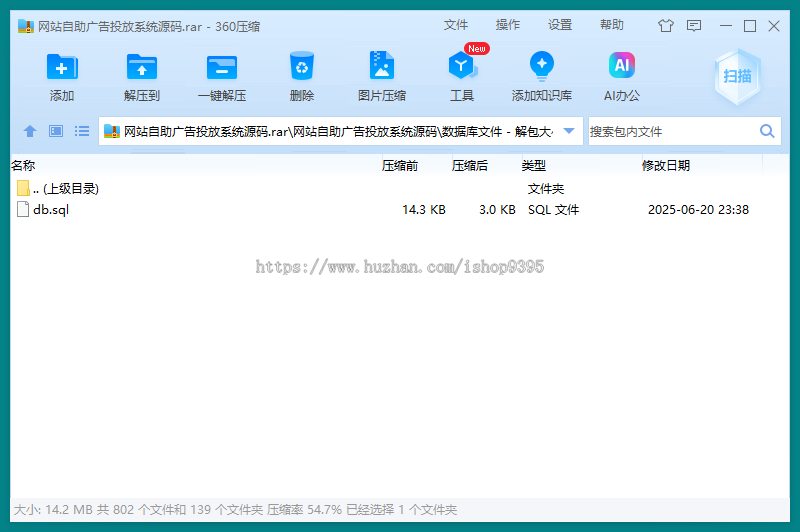Sort by the 名称 column header
The image size is (800, 532).
click(196, 165)
